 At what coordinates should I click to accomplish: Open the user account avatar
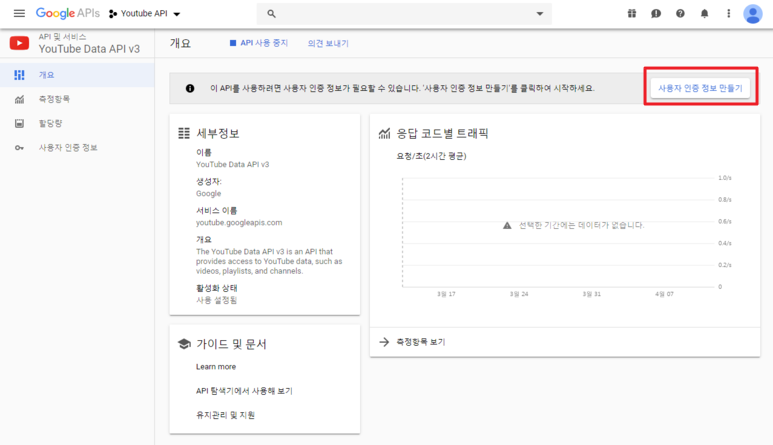click(x=753, y=14)
